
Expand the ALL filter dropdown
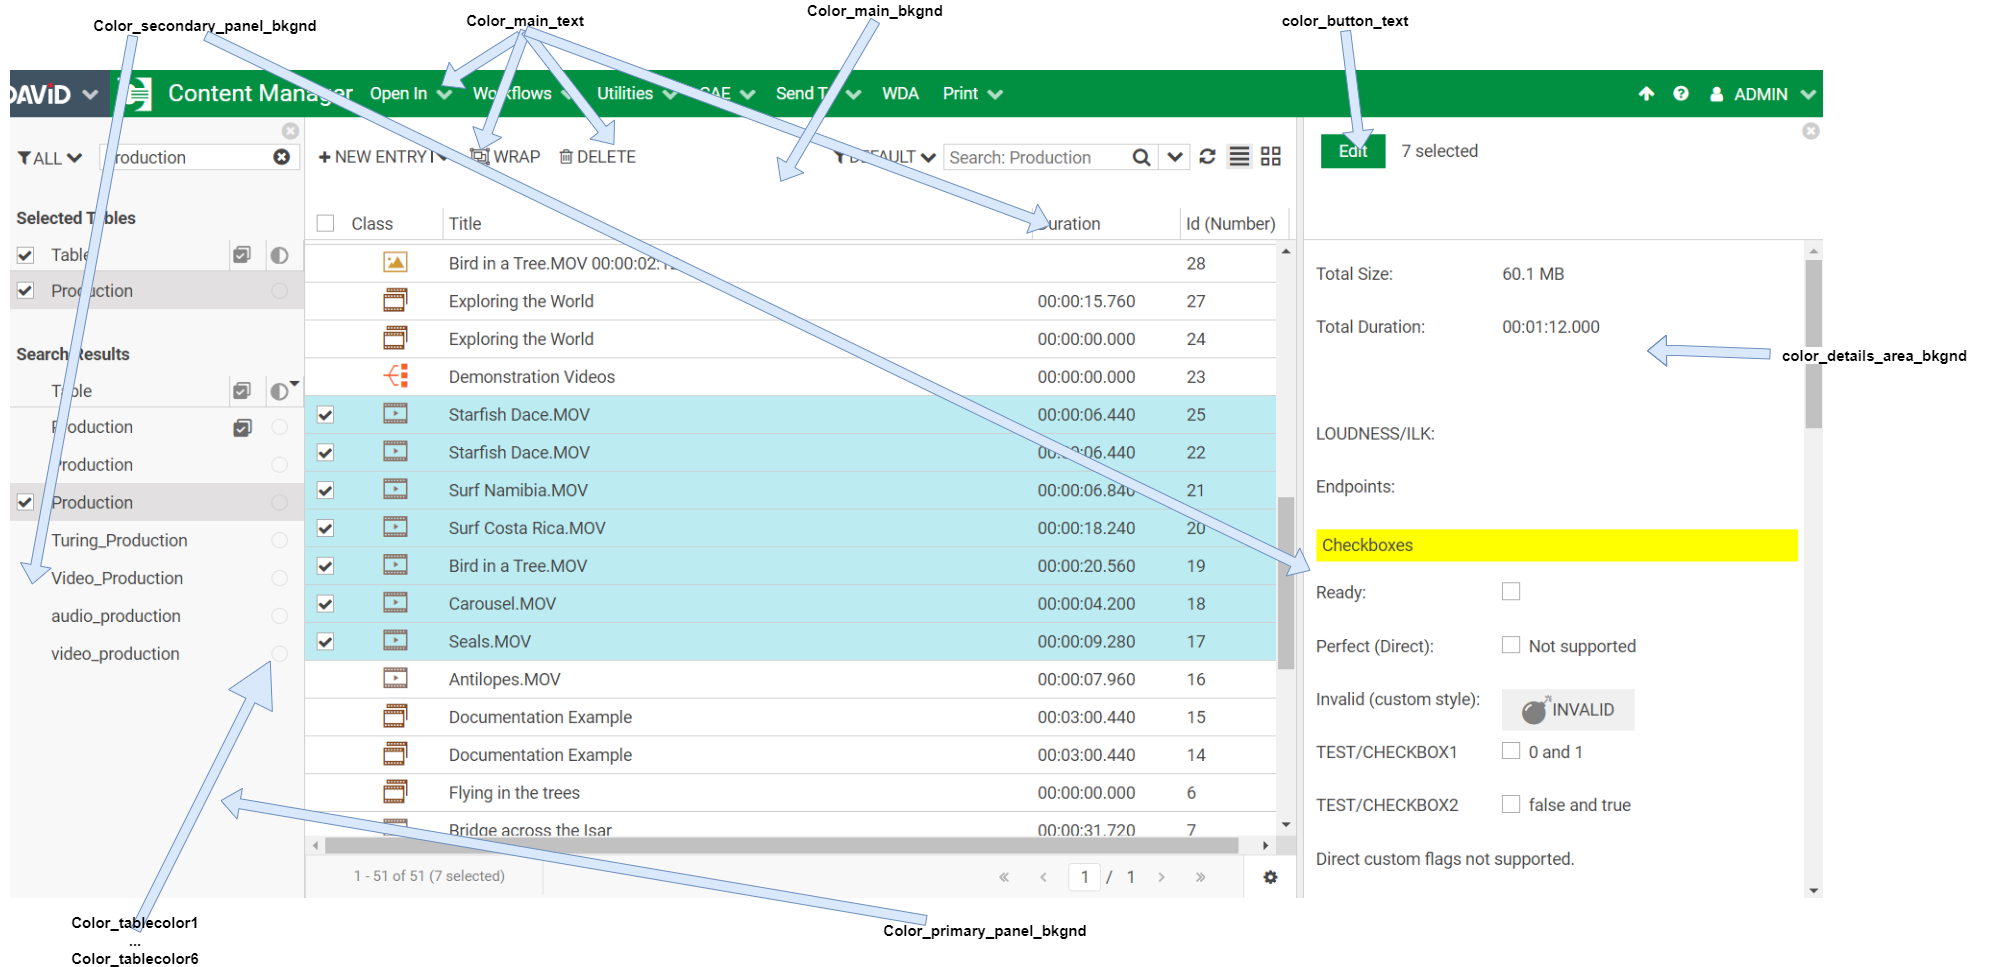50,158
